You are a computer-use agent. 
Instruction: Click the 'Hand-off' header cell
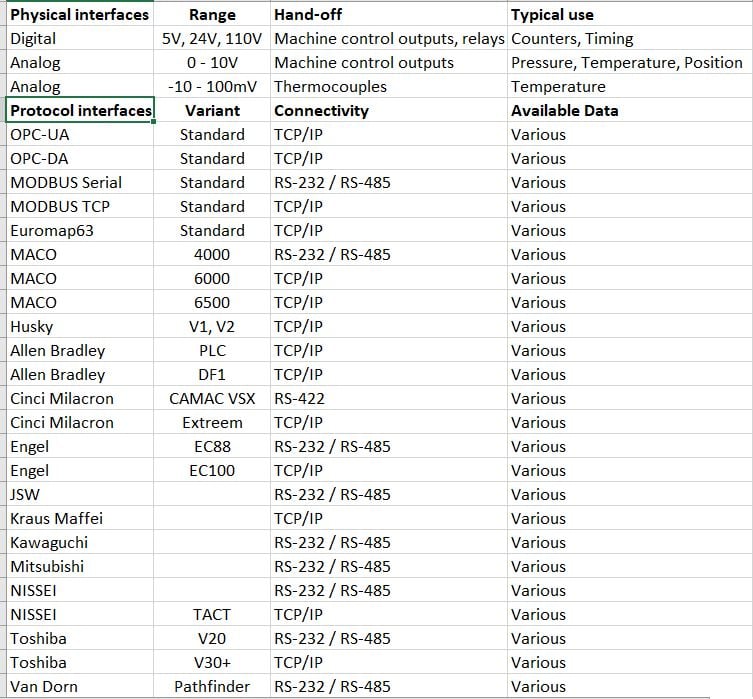(389, 14)
